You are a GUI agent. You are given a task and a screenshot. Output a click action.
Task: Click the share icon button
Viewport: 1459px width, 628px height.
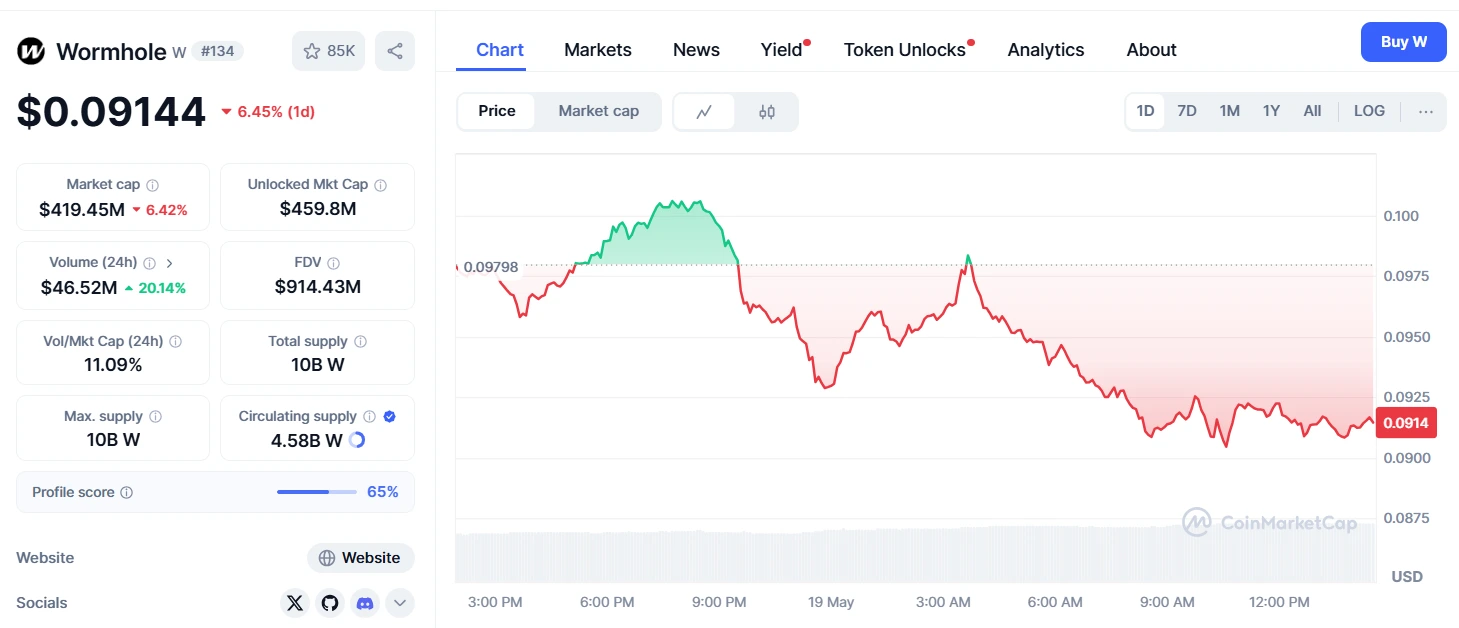click(395, 51)
